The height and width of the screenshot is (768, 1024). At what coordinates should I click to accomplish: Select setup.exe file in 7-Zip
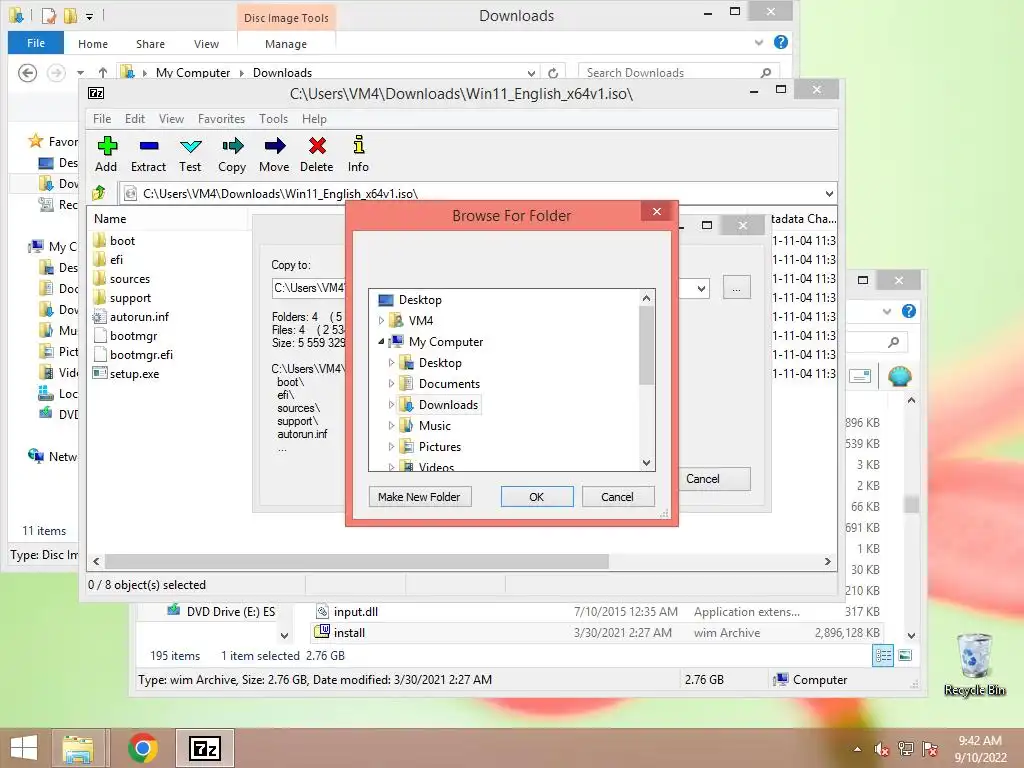coord(134,374)
